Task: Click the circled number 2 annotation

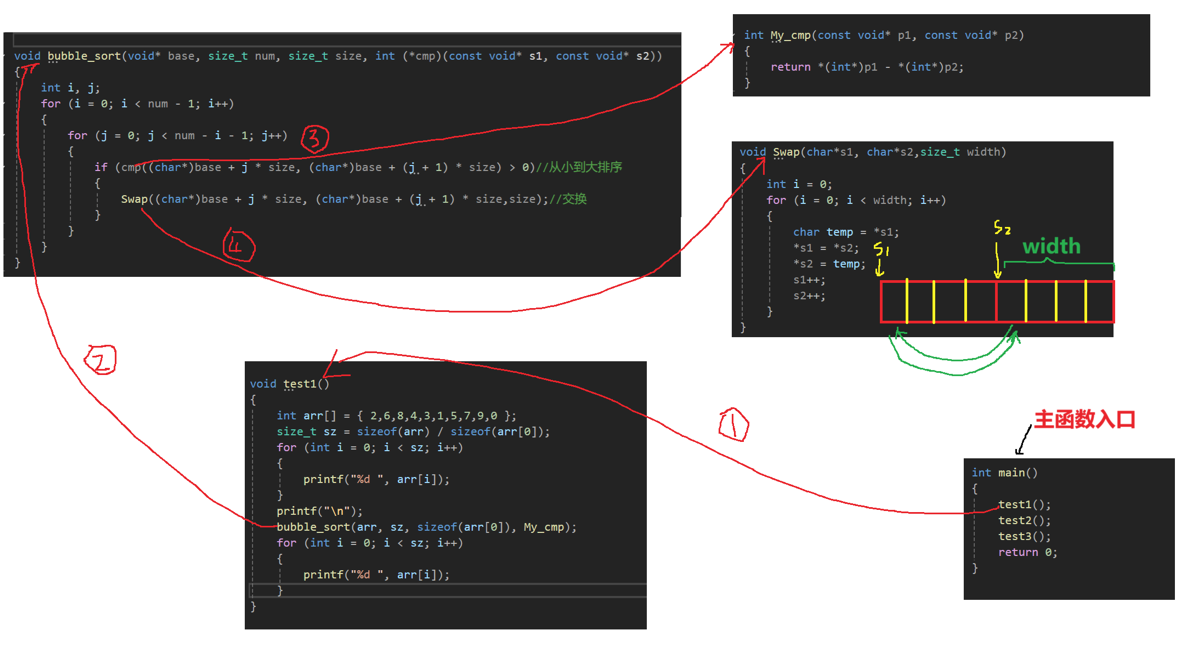Action: [102, 359]
